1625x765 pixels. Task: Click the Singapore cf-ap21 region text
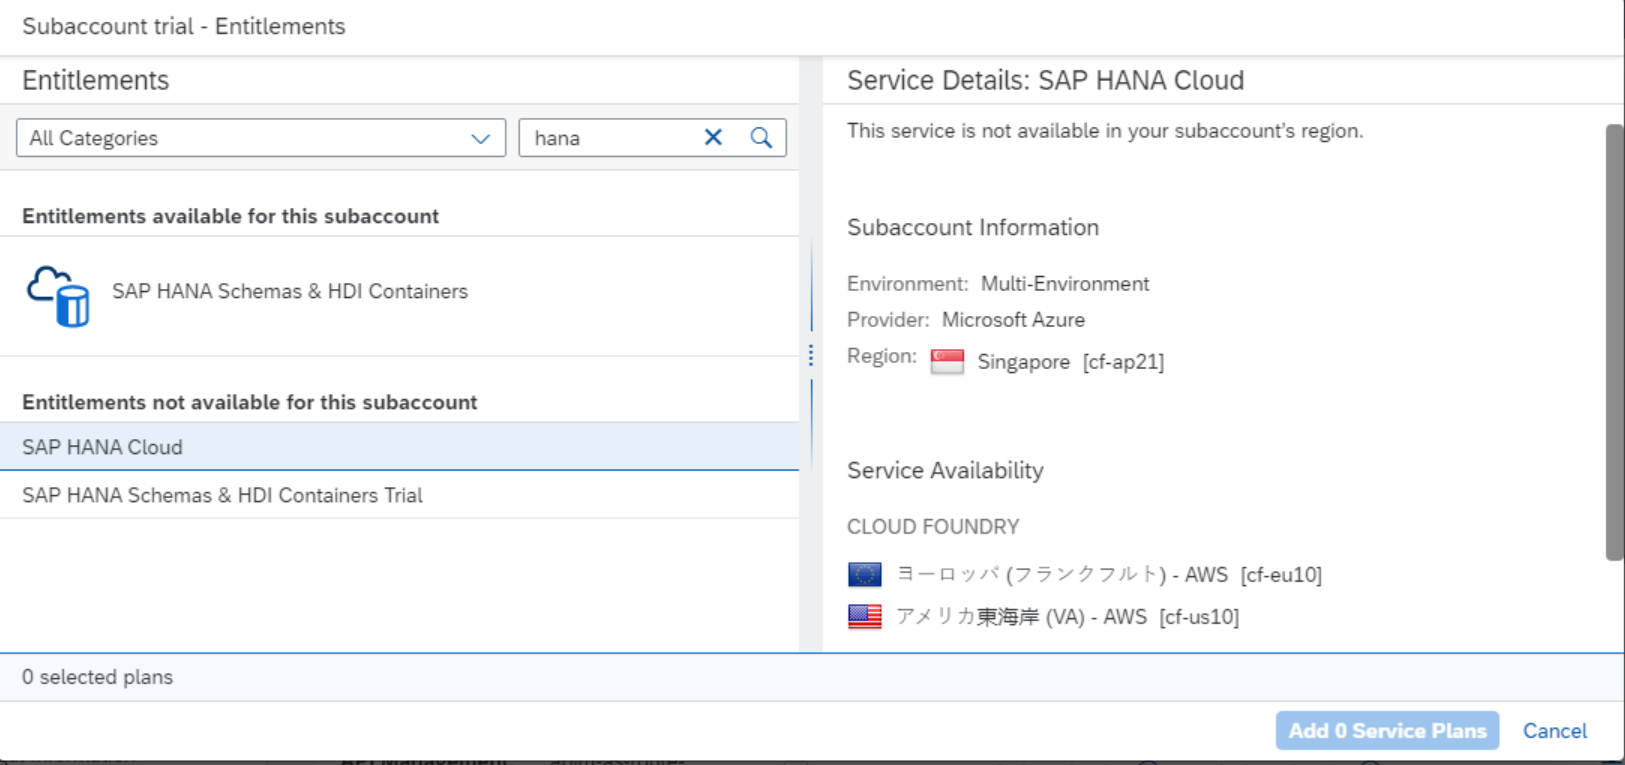coord(1070,362)
